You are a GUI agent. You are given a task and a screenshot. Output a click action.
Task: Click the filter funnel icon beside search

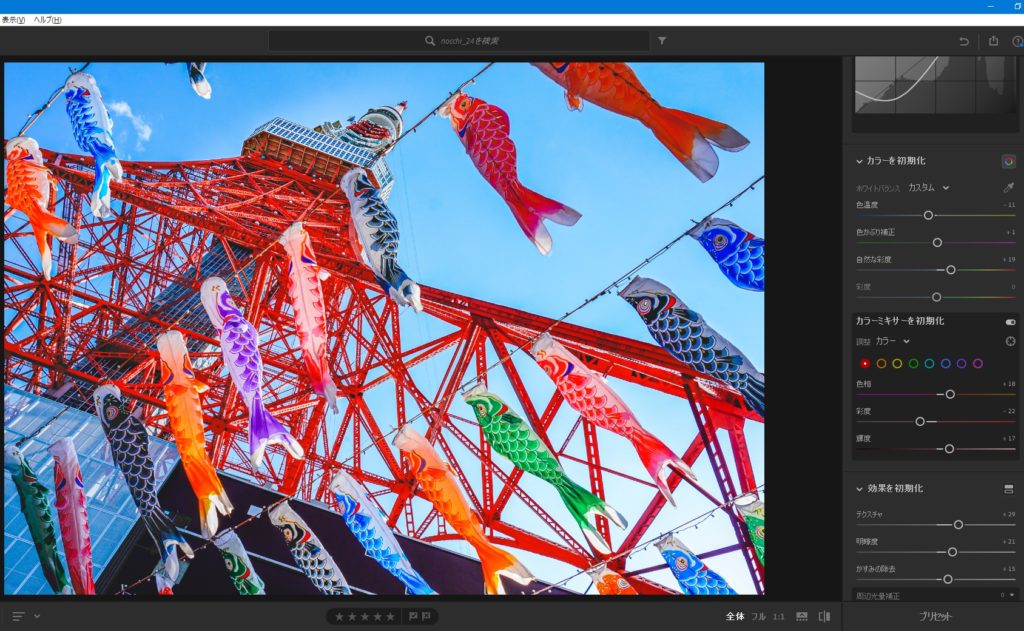(x=662, y=40)
